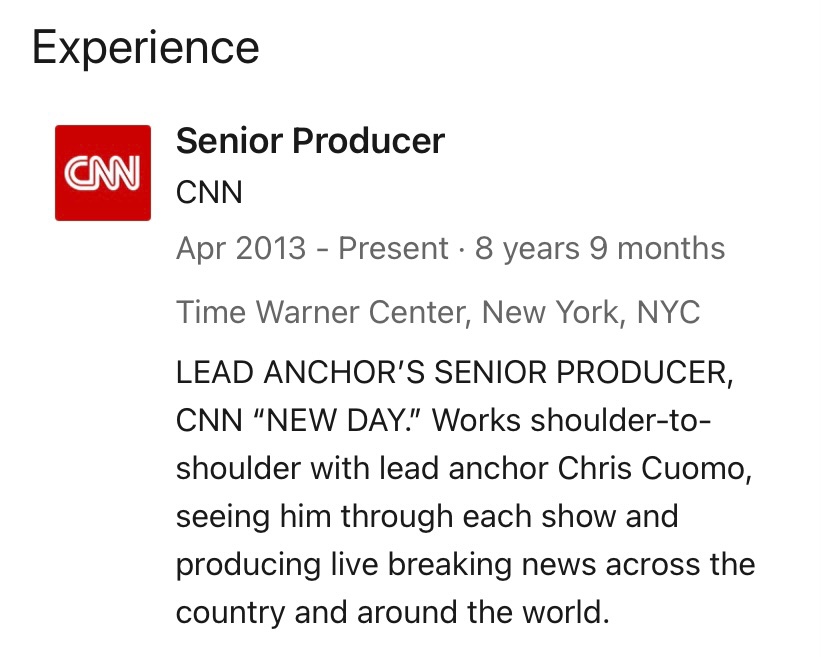Select the CNN company name under title
This screenshot has height=657, width=823.
click(x=209, y=192)
